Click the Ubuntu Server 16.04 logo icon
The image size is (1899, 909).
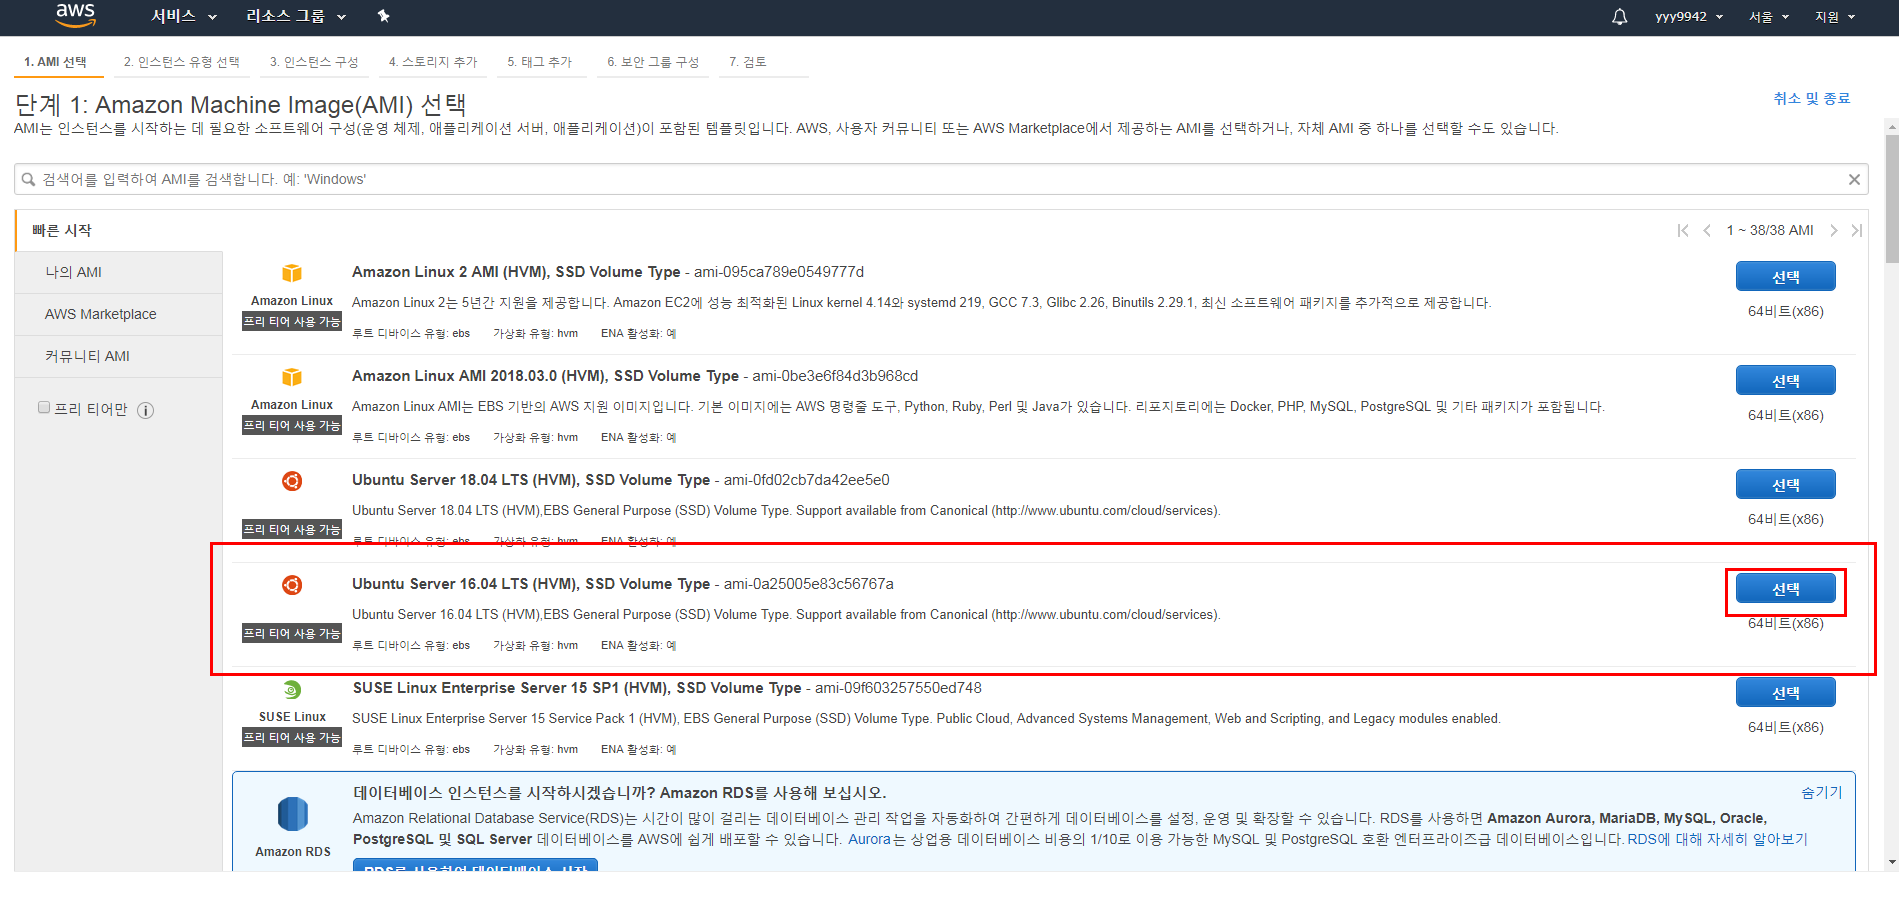point(292,585)
